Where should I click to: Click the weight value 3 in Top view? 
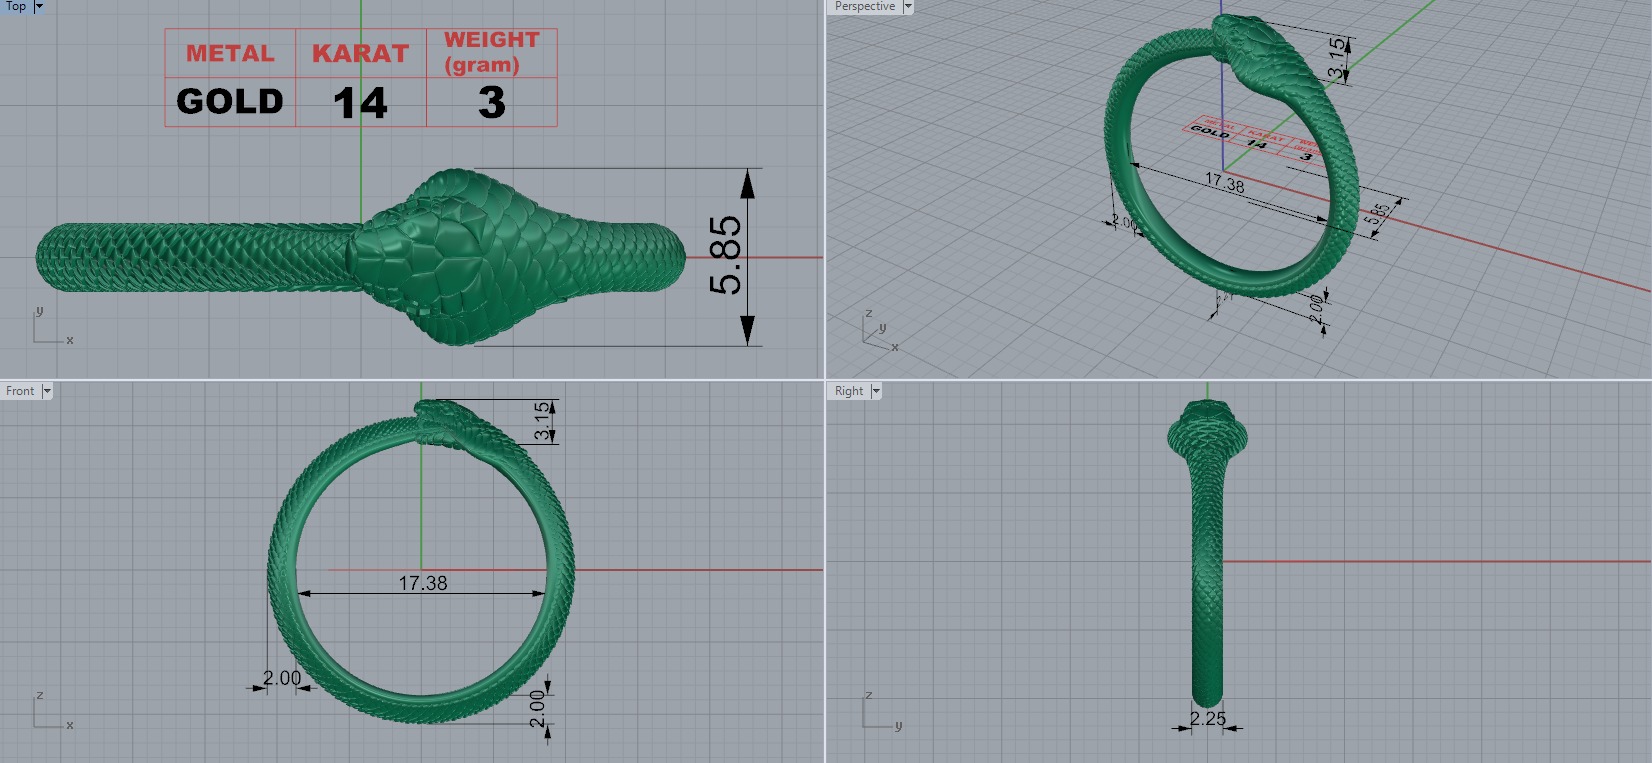pyautogui.click(x=491, y=103)
